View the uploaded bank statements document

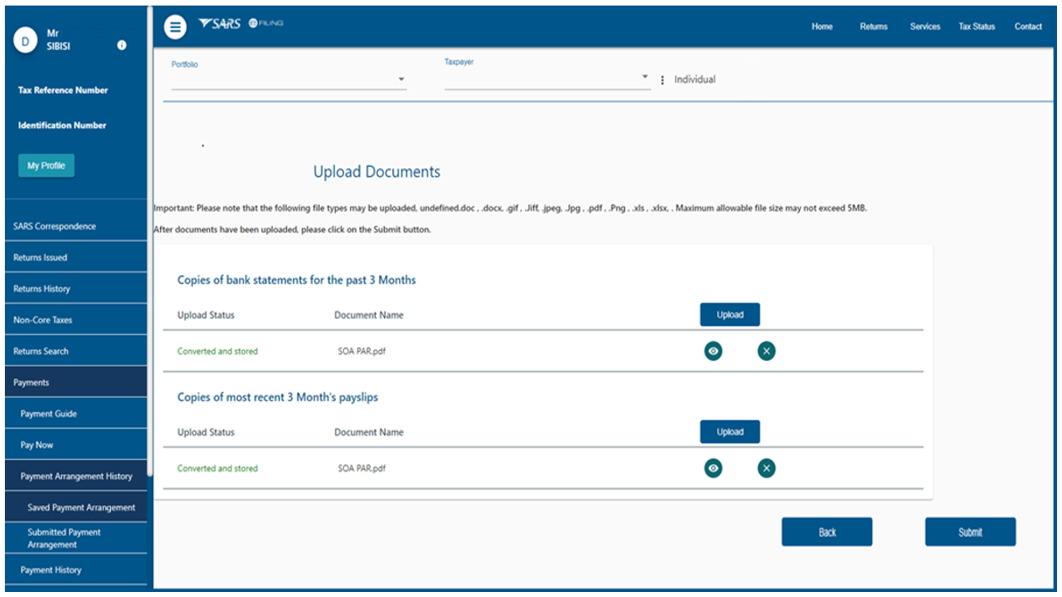[713, 351]
